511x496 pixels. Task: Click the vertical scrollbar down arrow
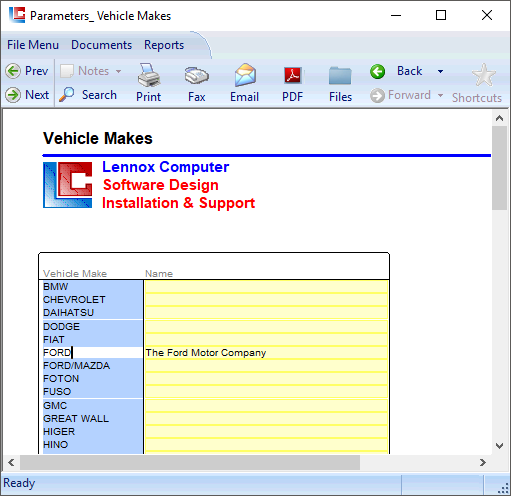499,446
